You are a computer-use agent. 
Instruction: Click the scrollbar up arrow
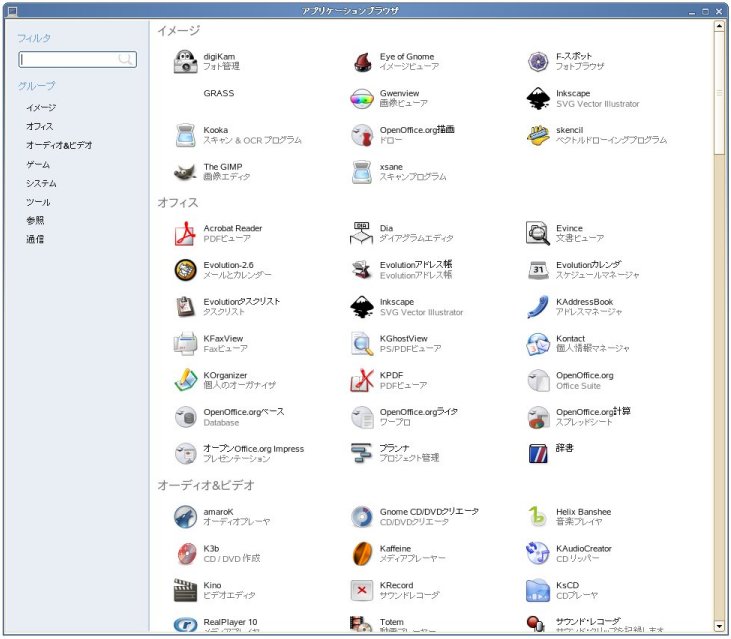click(719, 26)
